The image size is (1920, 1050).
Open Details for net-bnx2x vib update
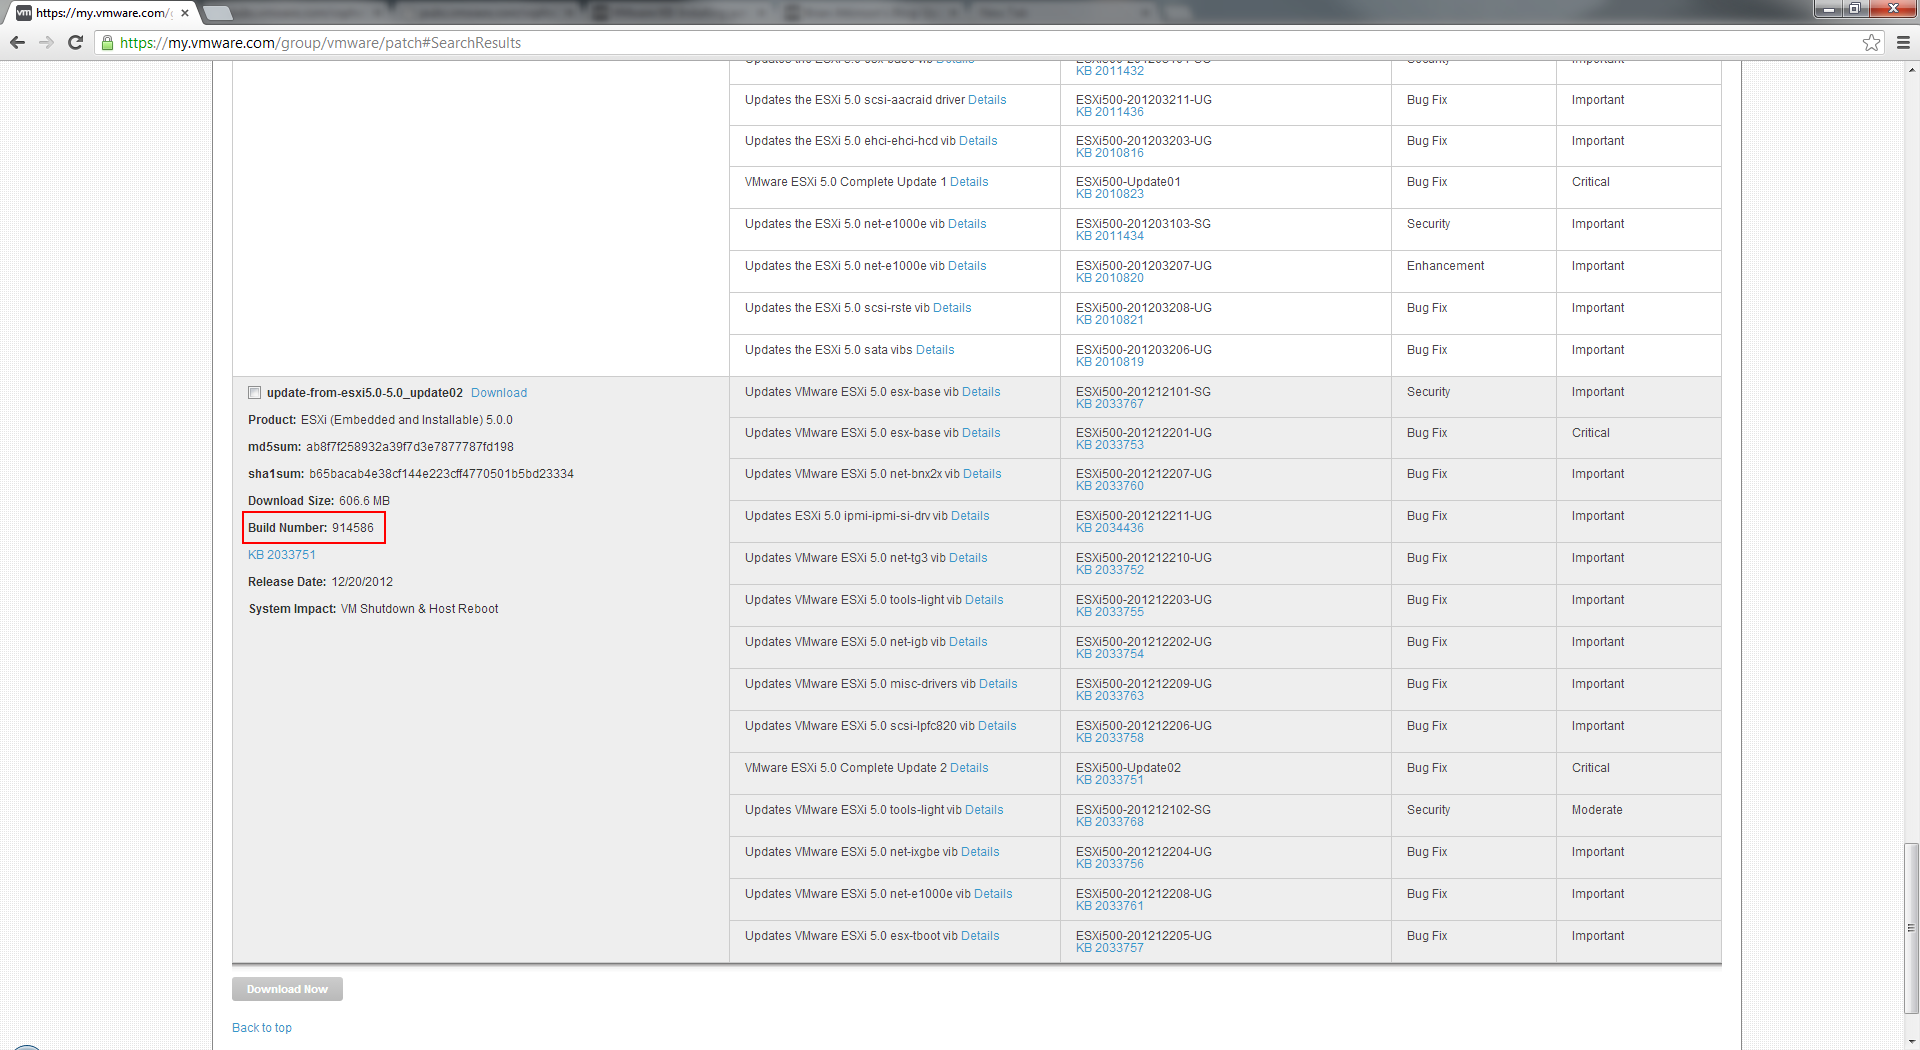(982, 474)
